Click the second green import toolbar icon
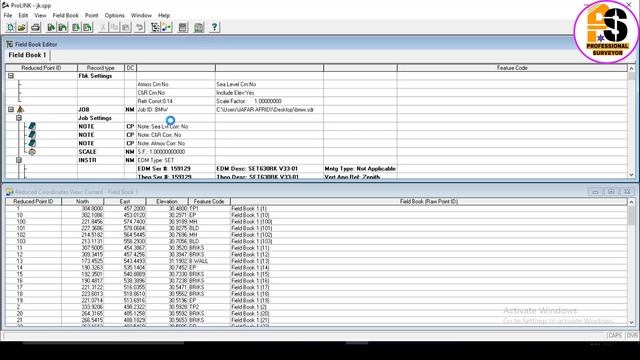The height and width of the screenshot is (360, 640). [62, 27]
